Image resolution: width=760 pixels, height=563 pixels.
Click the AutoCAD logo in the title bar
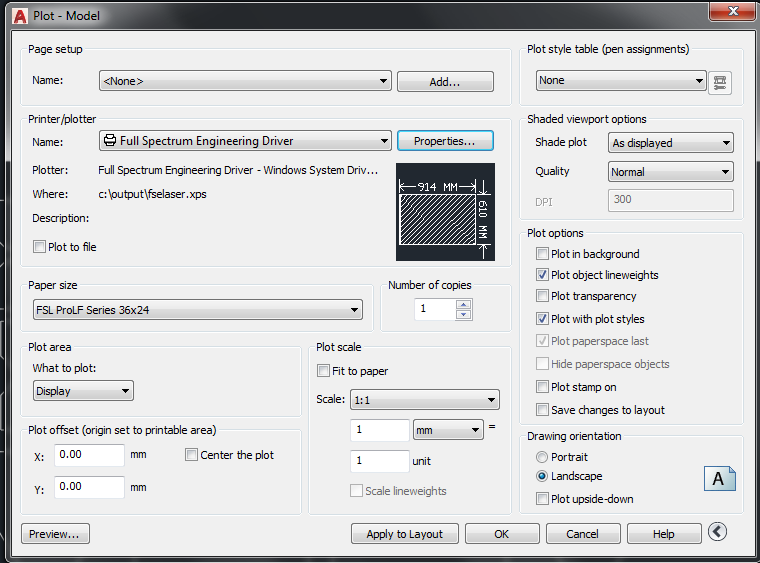[20, 16]
